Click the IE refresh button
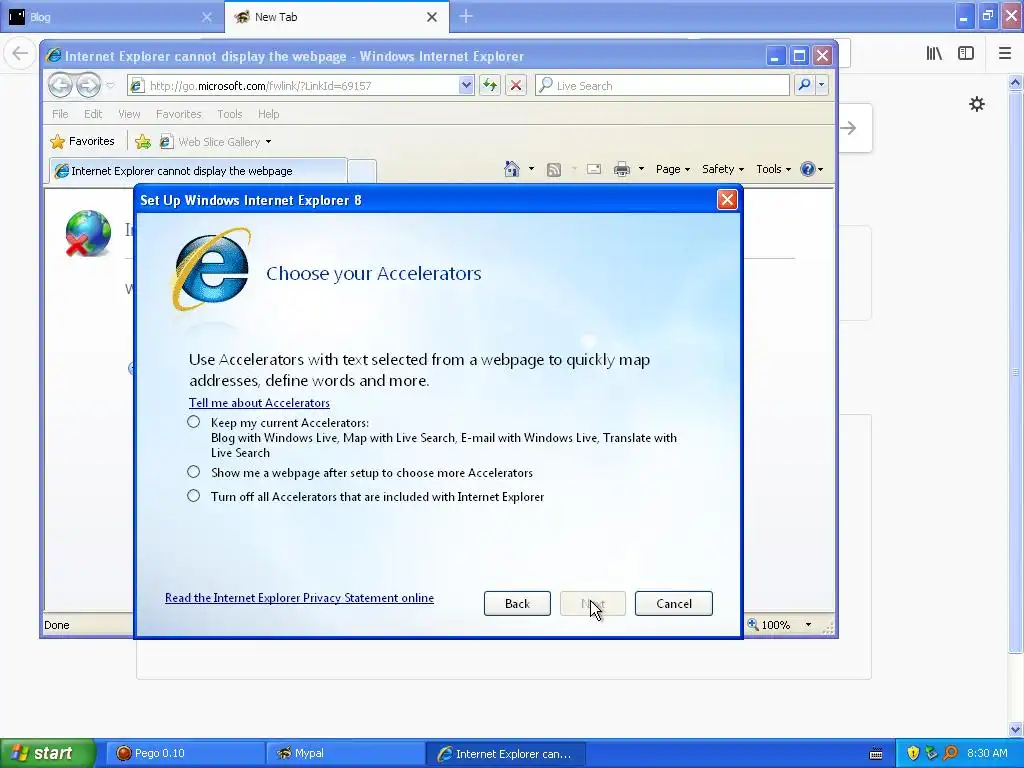 pyautogui.click(x=490, y=85)
